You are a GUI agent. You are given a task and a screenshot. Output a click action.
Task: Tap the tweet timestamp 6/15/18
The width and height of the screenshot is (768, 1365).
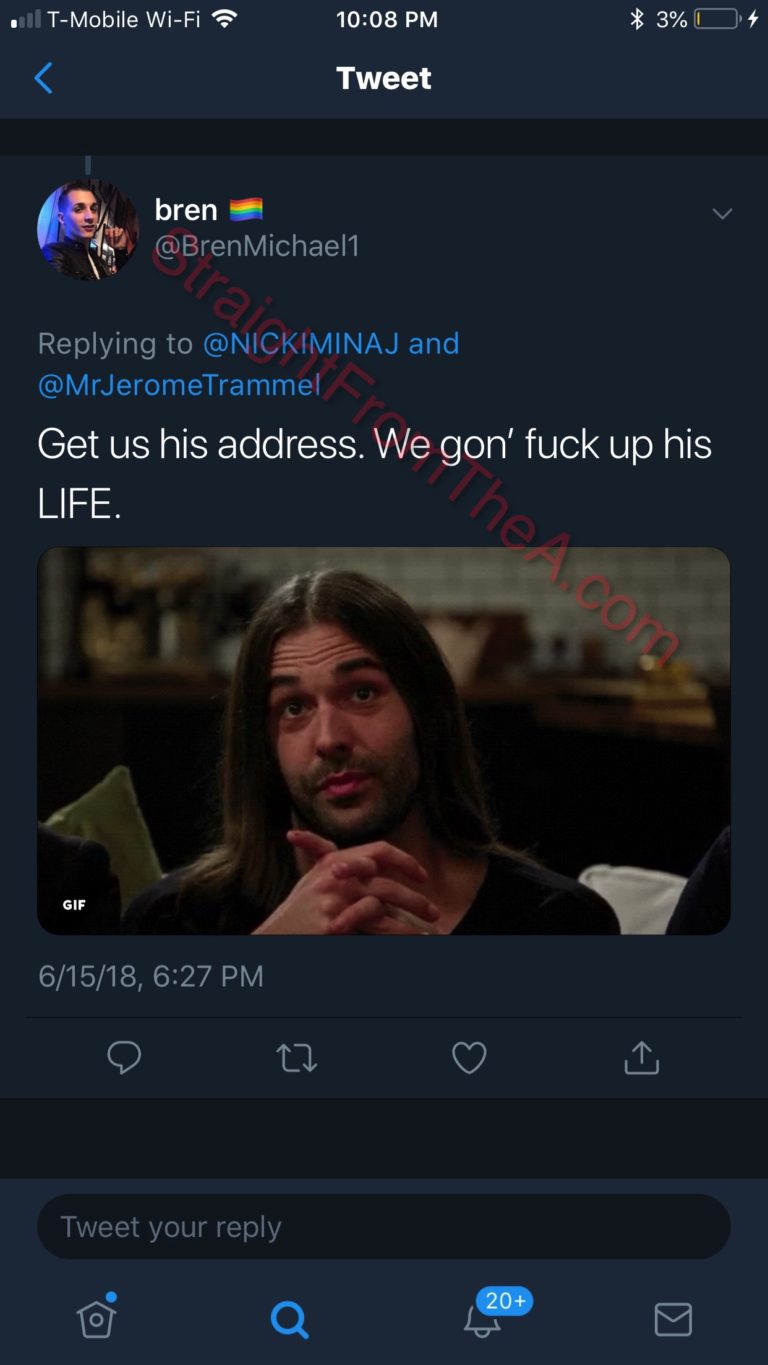151,976
